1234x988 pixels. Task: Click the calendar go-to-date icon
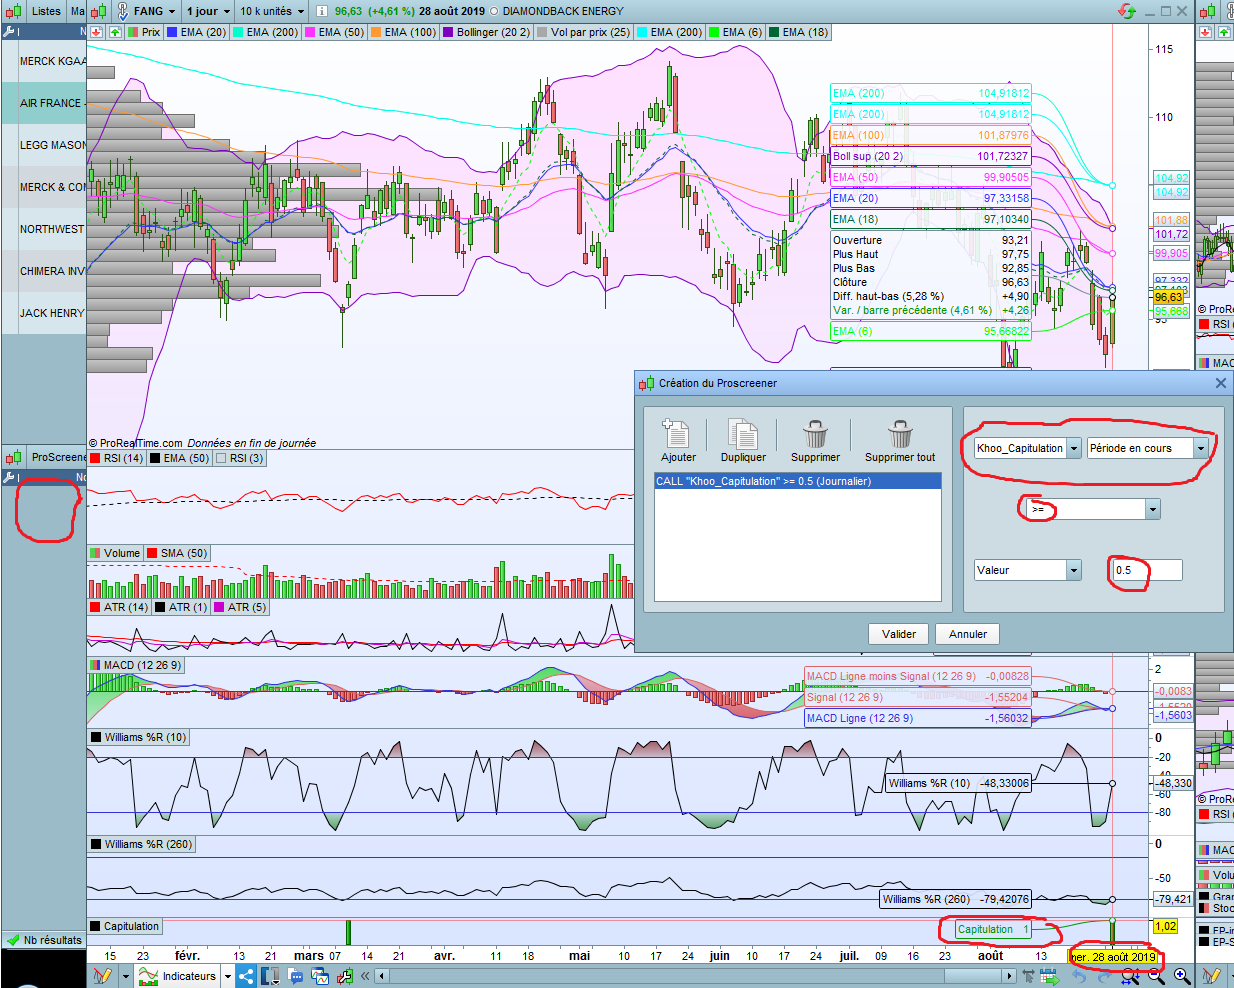[x=1050, y=975]
